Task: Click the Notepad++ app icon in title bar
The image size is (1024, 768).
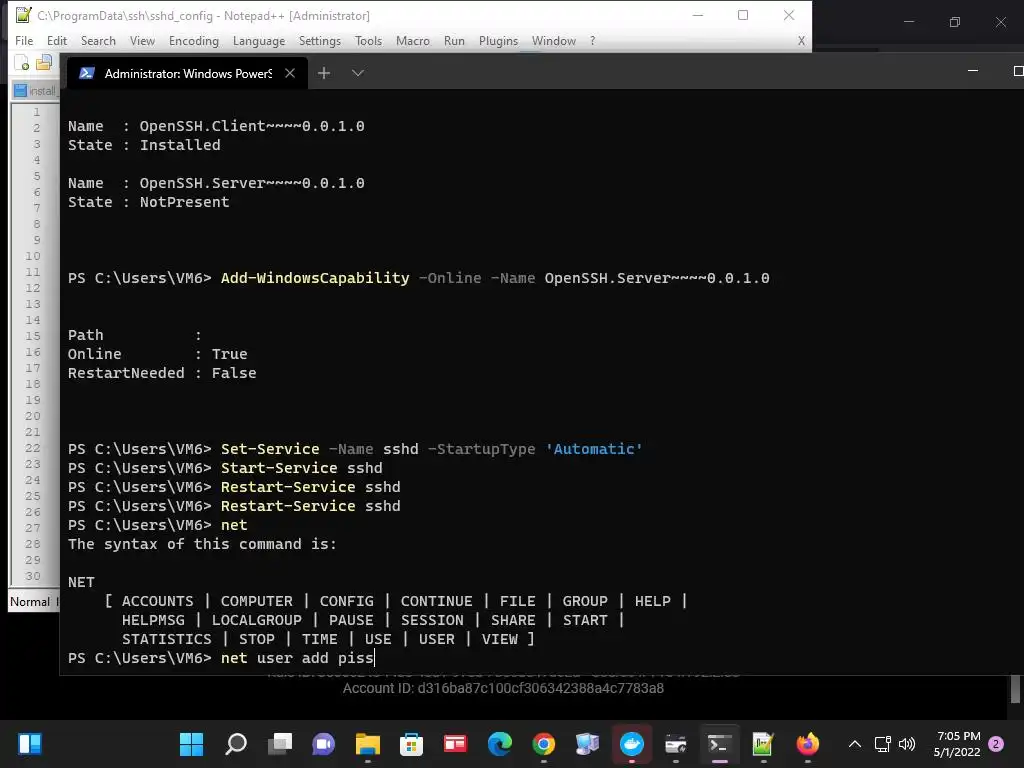Action: click(24, 14)
